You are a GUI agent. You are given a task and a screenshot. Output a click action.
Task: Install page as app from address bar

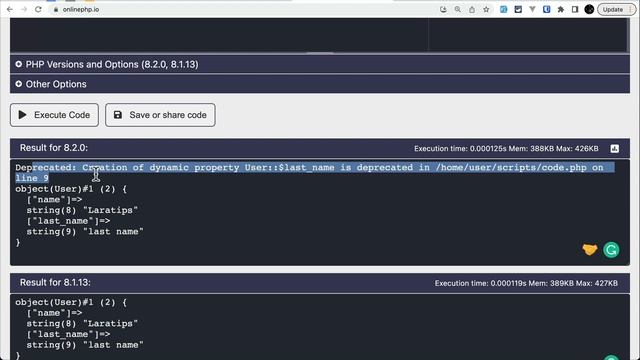[x=443, y=9]
